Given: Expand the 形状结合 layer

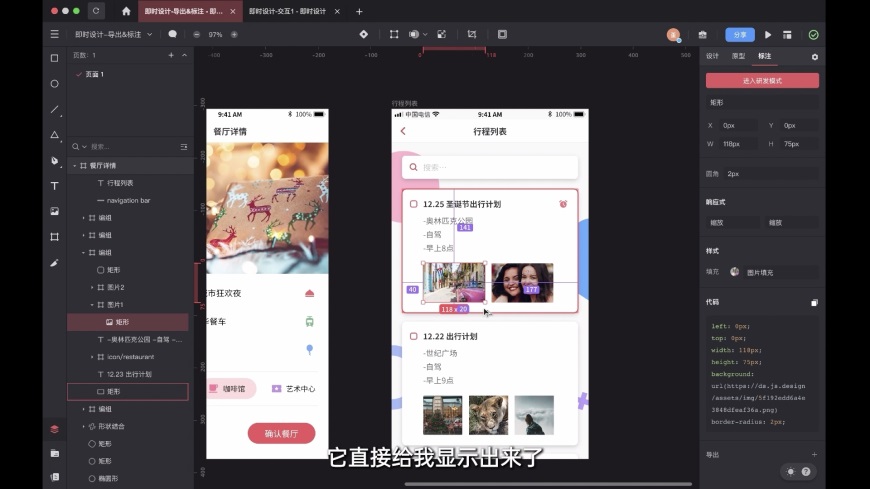Looking at the screenshot, I should pos(83,426).
